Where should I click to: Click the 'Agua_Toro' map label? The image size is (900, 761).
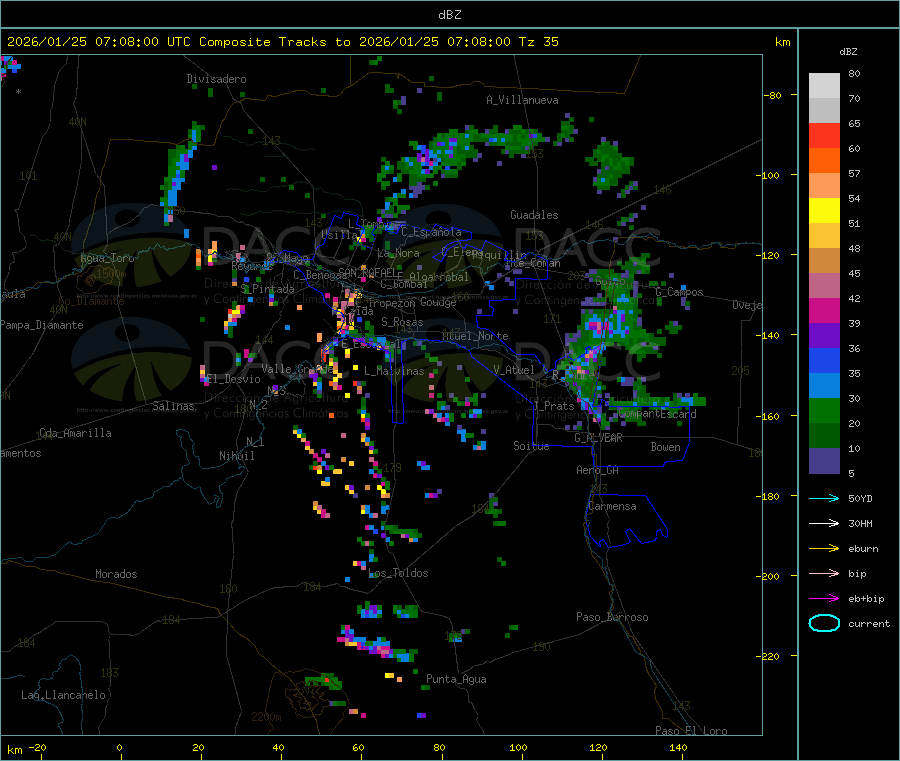[x=107, y=258]
